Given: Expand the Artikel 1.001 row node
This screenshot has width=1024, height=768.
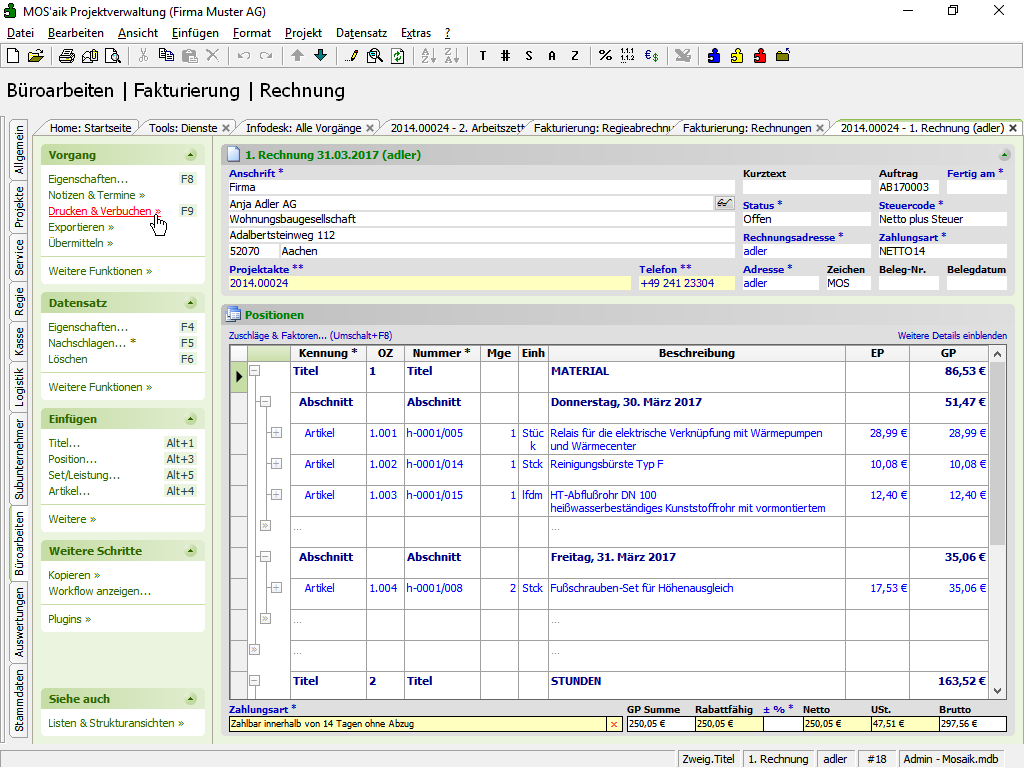Looking at the screenshot, I should [276, 433].
